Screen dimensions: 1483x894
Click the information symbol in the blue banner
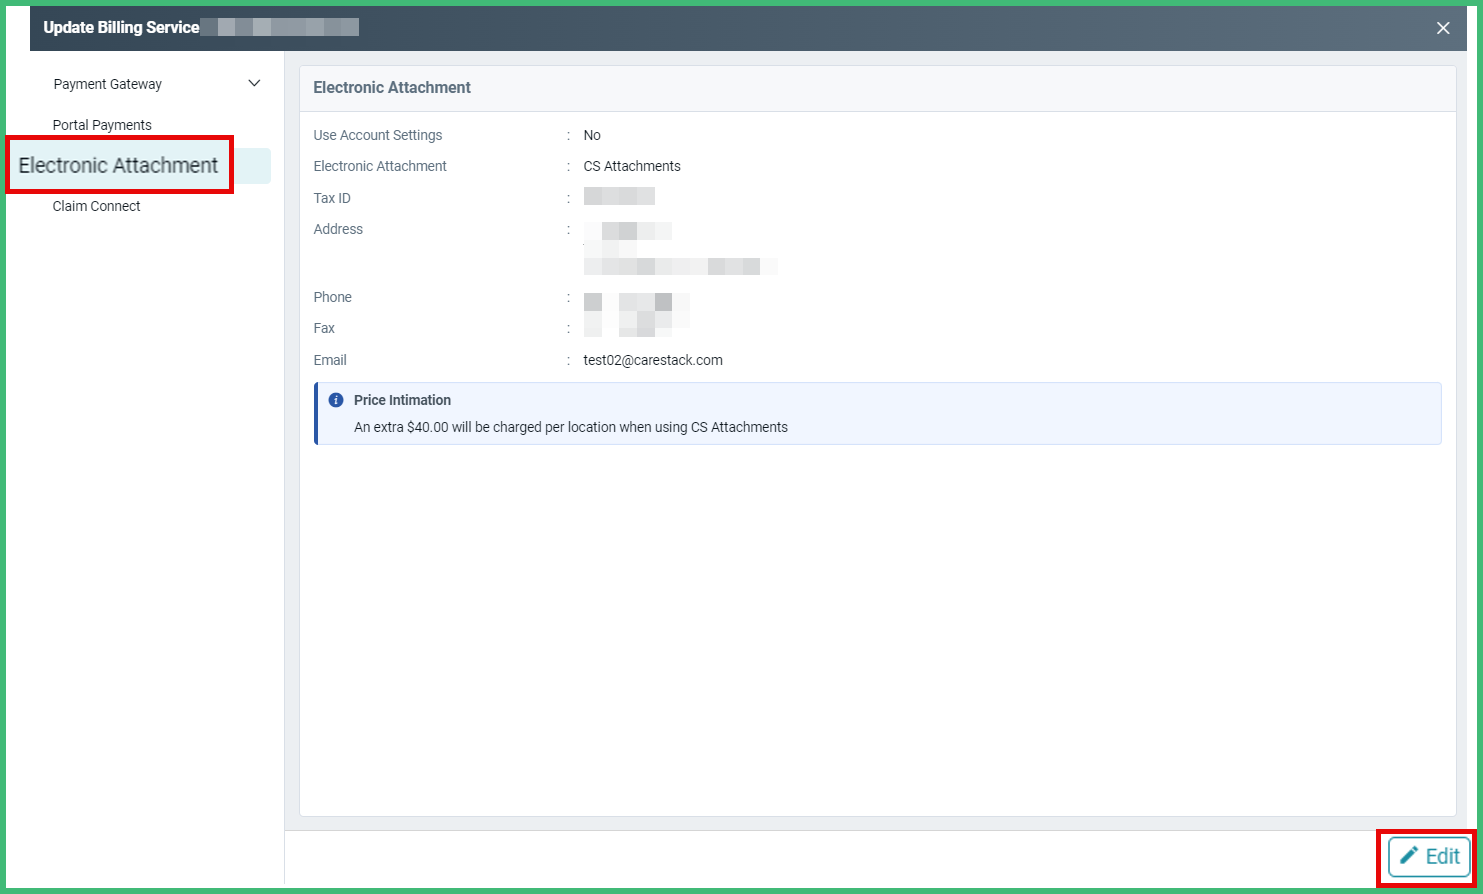[336, 399]
